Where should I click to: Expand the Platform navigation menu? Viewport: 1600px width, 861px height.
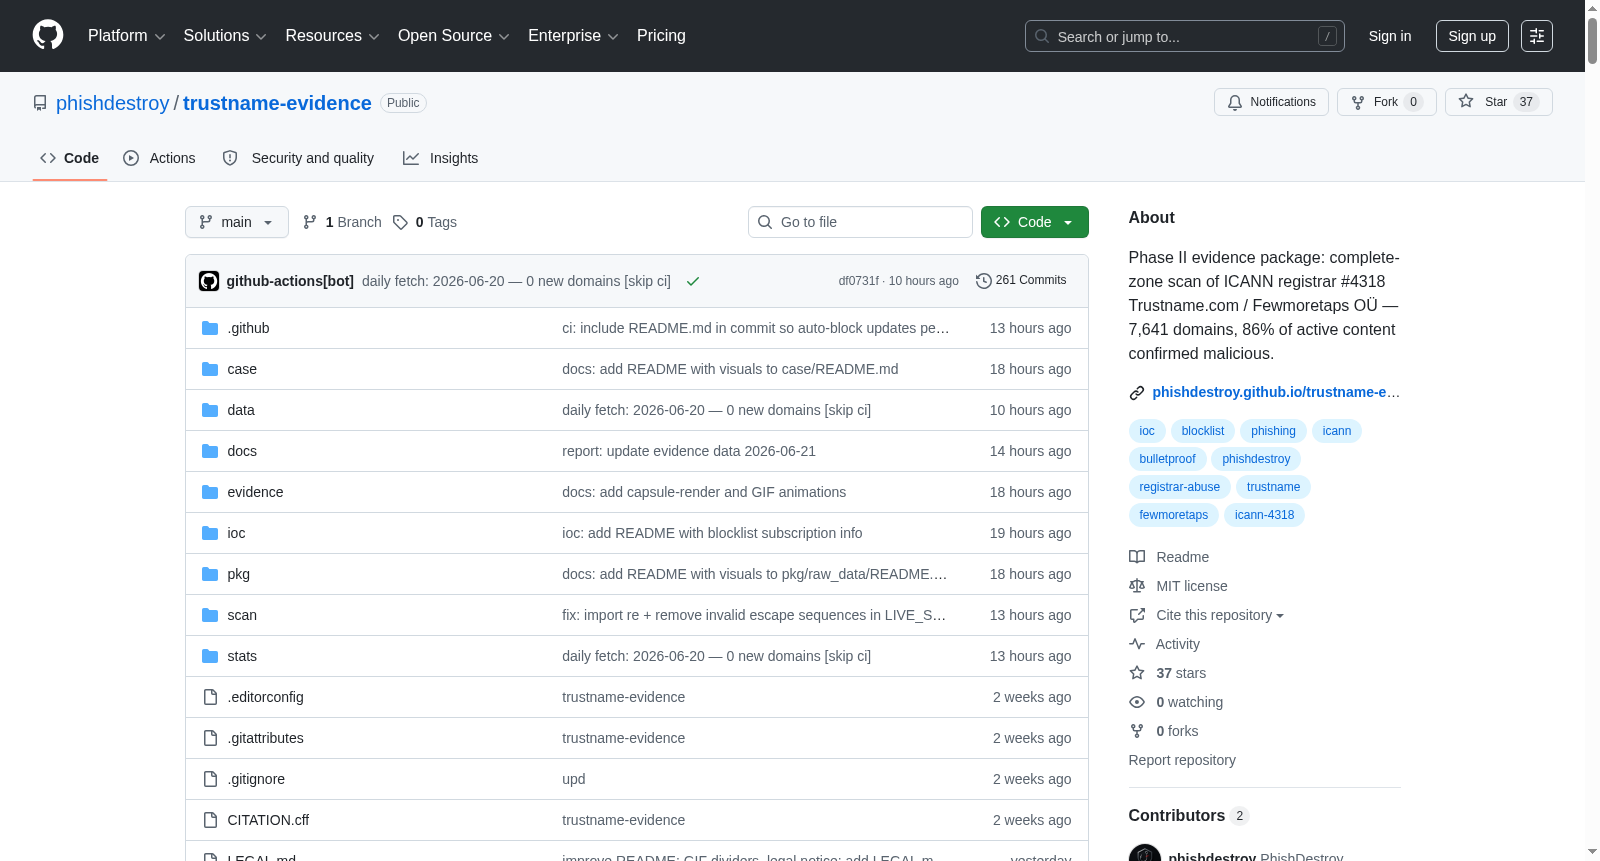(x=126, y=36)
